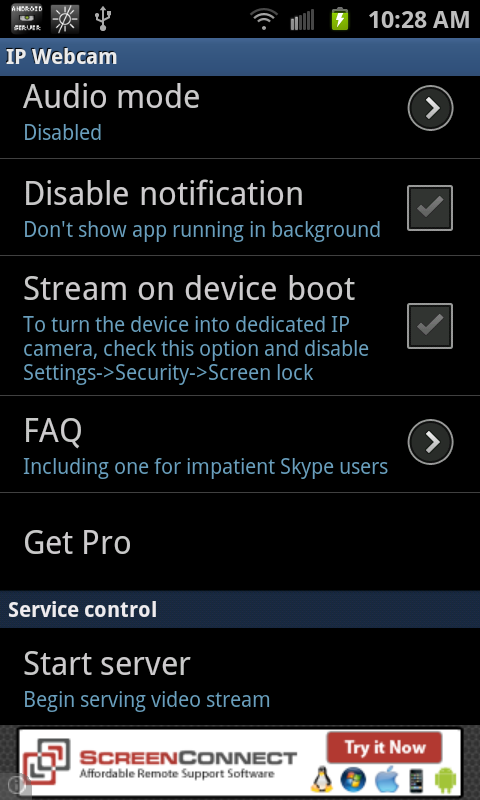The width and height of the screenshot is (480, 800).
Task: Toggle the Disable notification checkbox
Action: [x=430, y=208]
